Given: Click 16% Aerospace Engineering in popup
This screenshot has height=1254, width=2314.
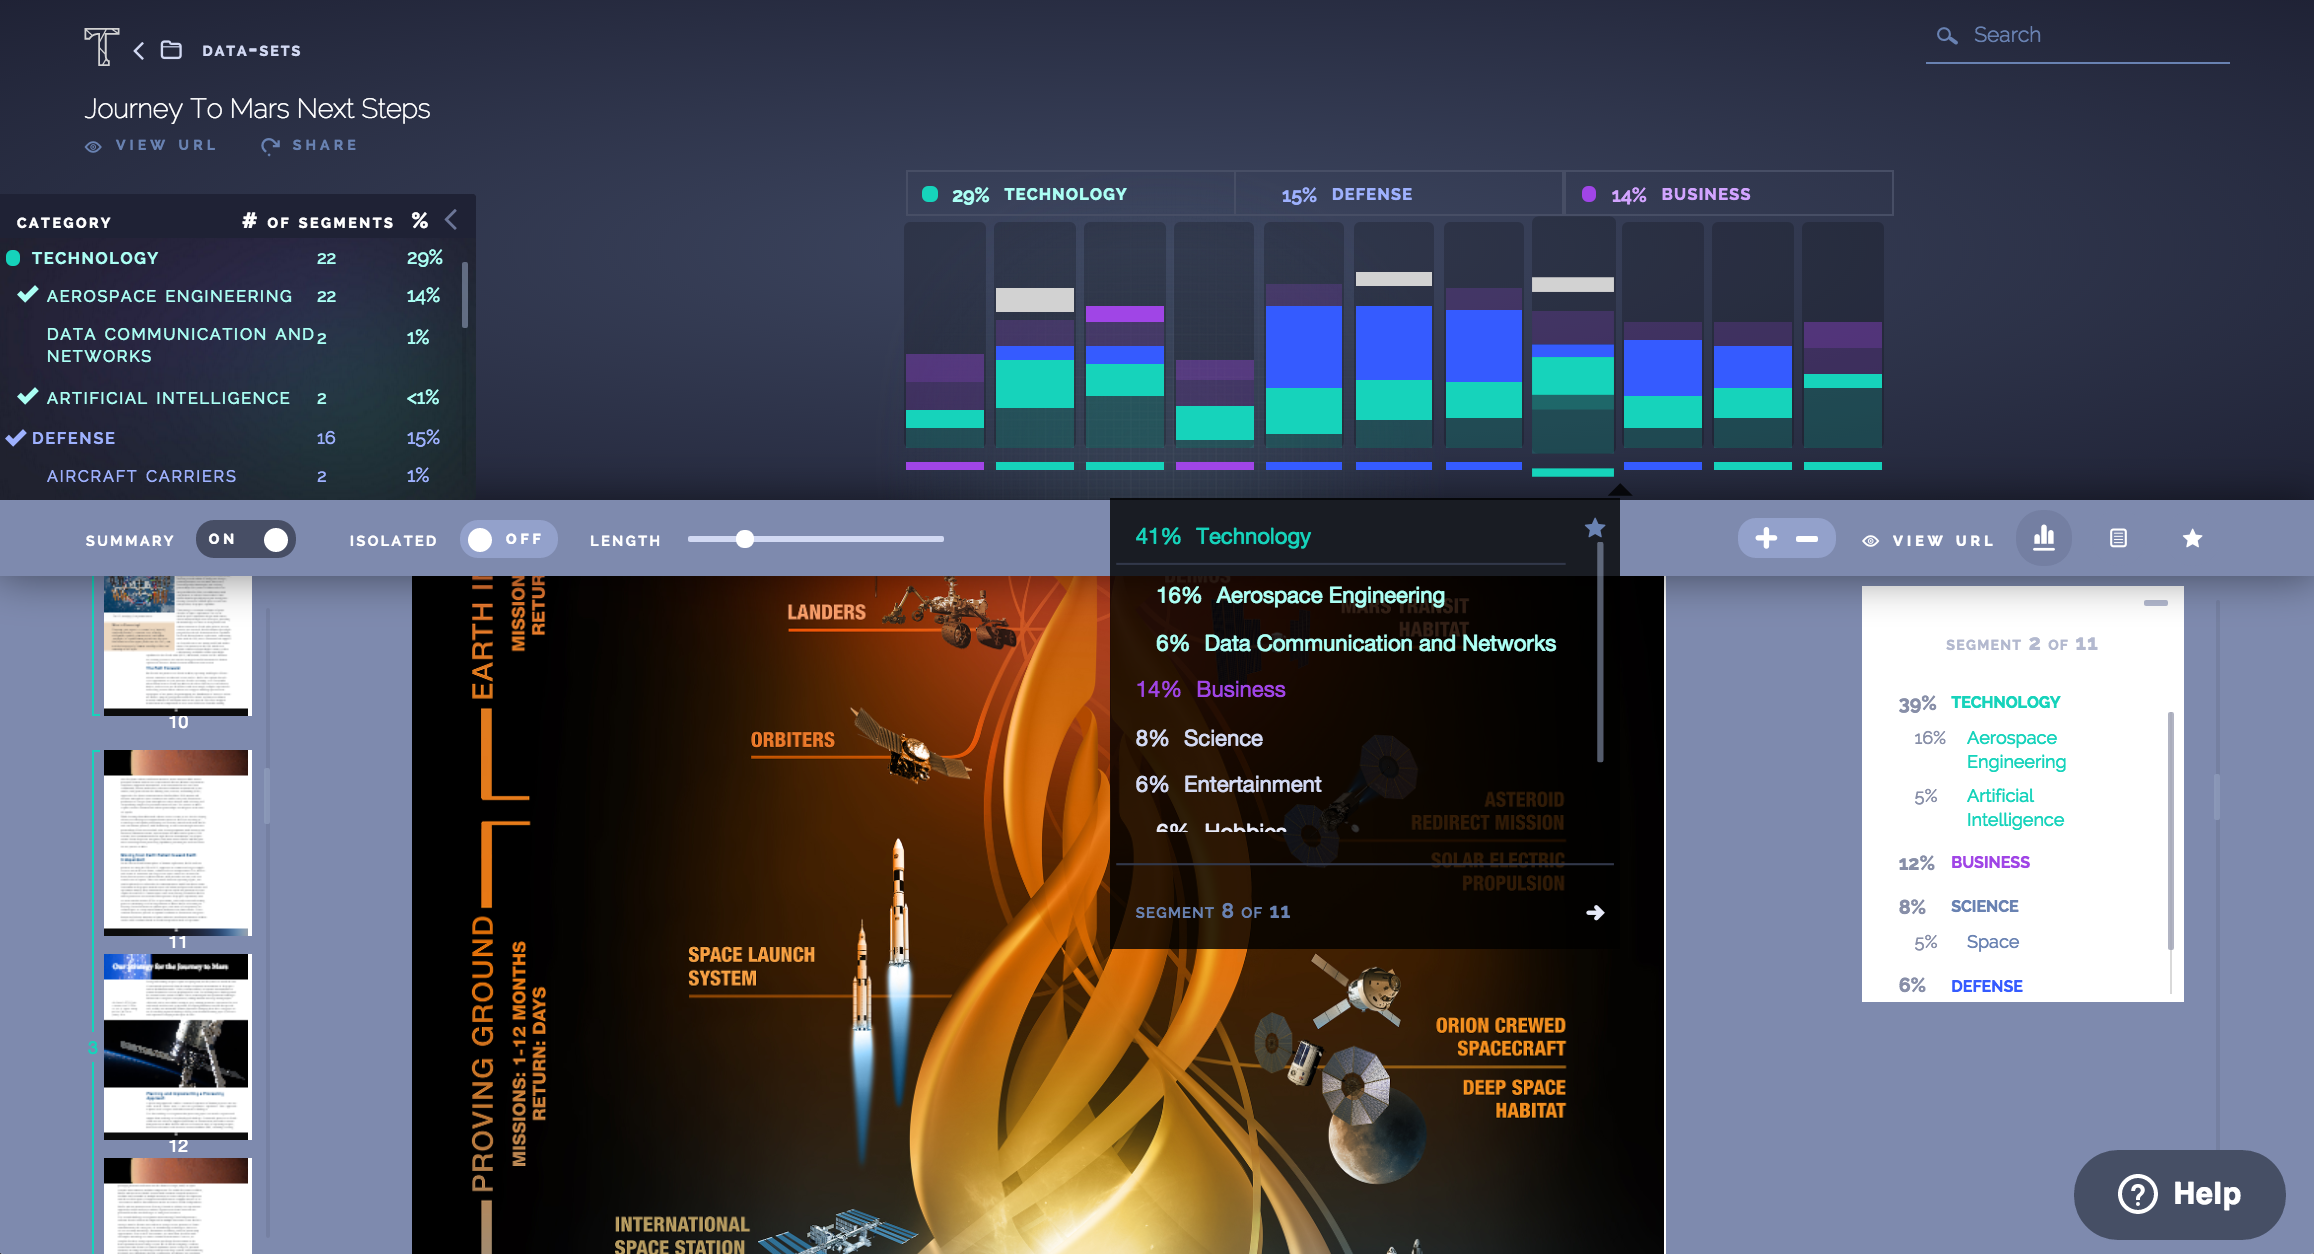Looking at the screenshot, I should pyautogui.click(x=1300, y=595).
